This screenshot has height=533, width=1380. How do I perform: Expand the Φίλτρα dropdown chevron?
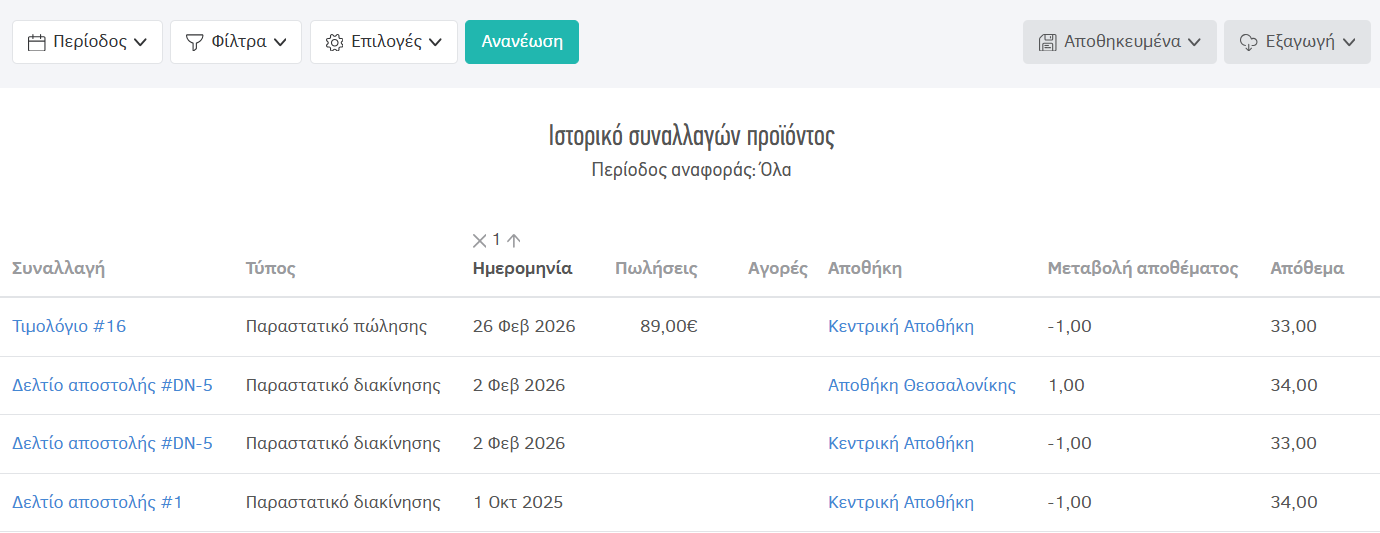tap(280, 42)
